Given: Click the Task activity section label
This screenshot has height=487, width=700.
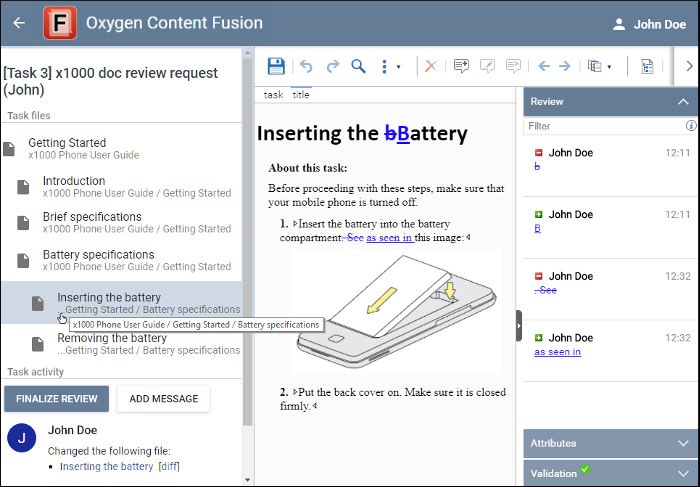Looking at the screenshot, I should click(x=36, y=372).
